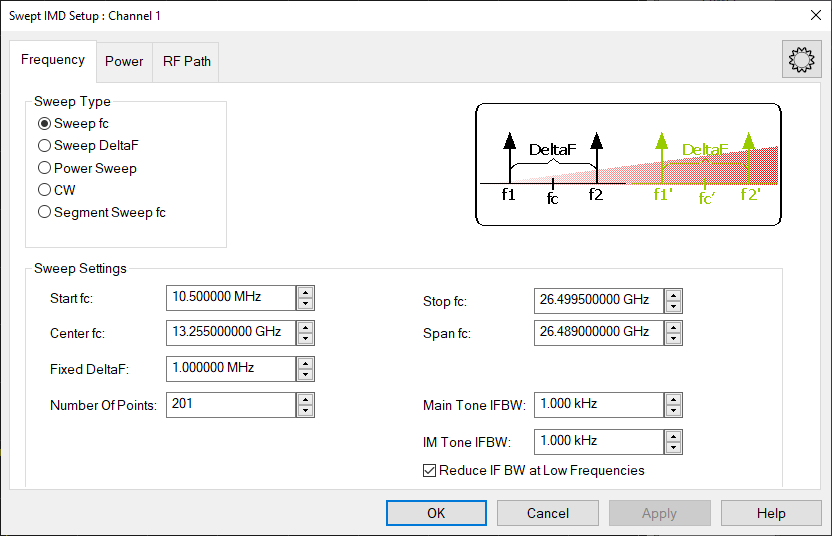Toggle Reduce IF BW at Low Frequencies
832x536 pixels.
point(431,471)
